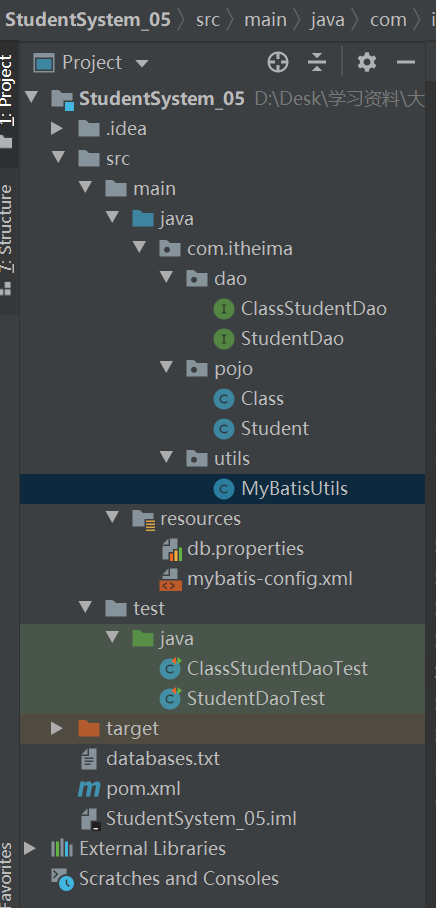
Task: Switch to the Structure tool window tab
Action: point(8,241)
